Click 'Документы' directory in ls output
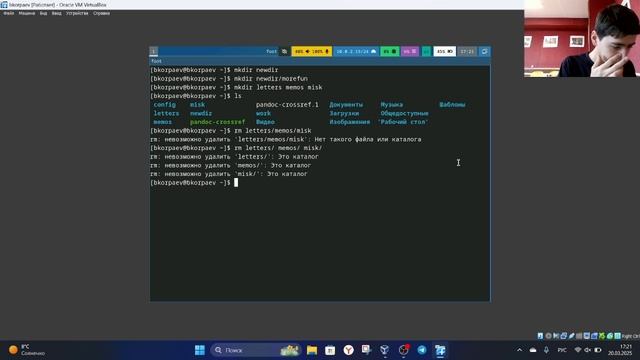The width and height of the screenshot is (640, 360). (x=346, y=105)
